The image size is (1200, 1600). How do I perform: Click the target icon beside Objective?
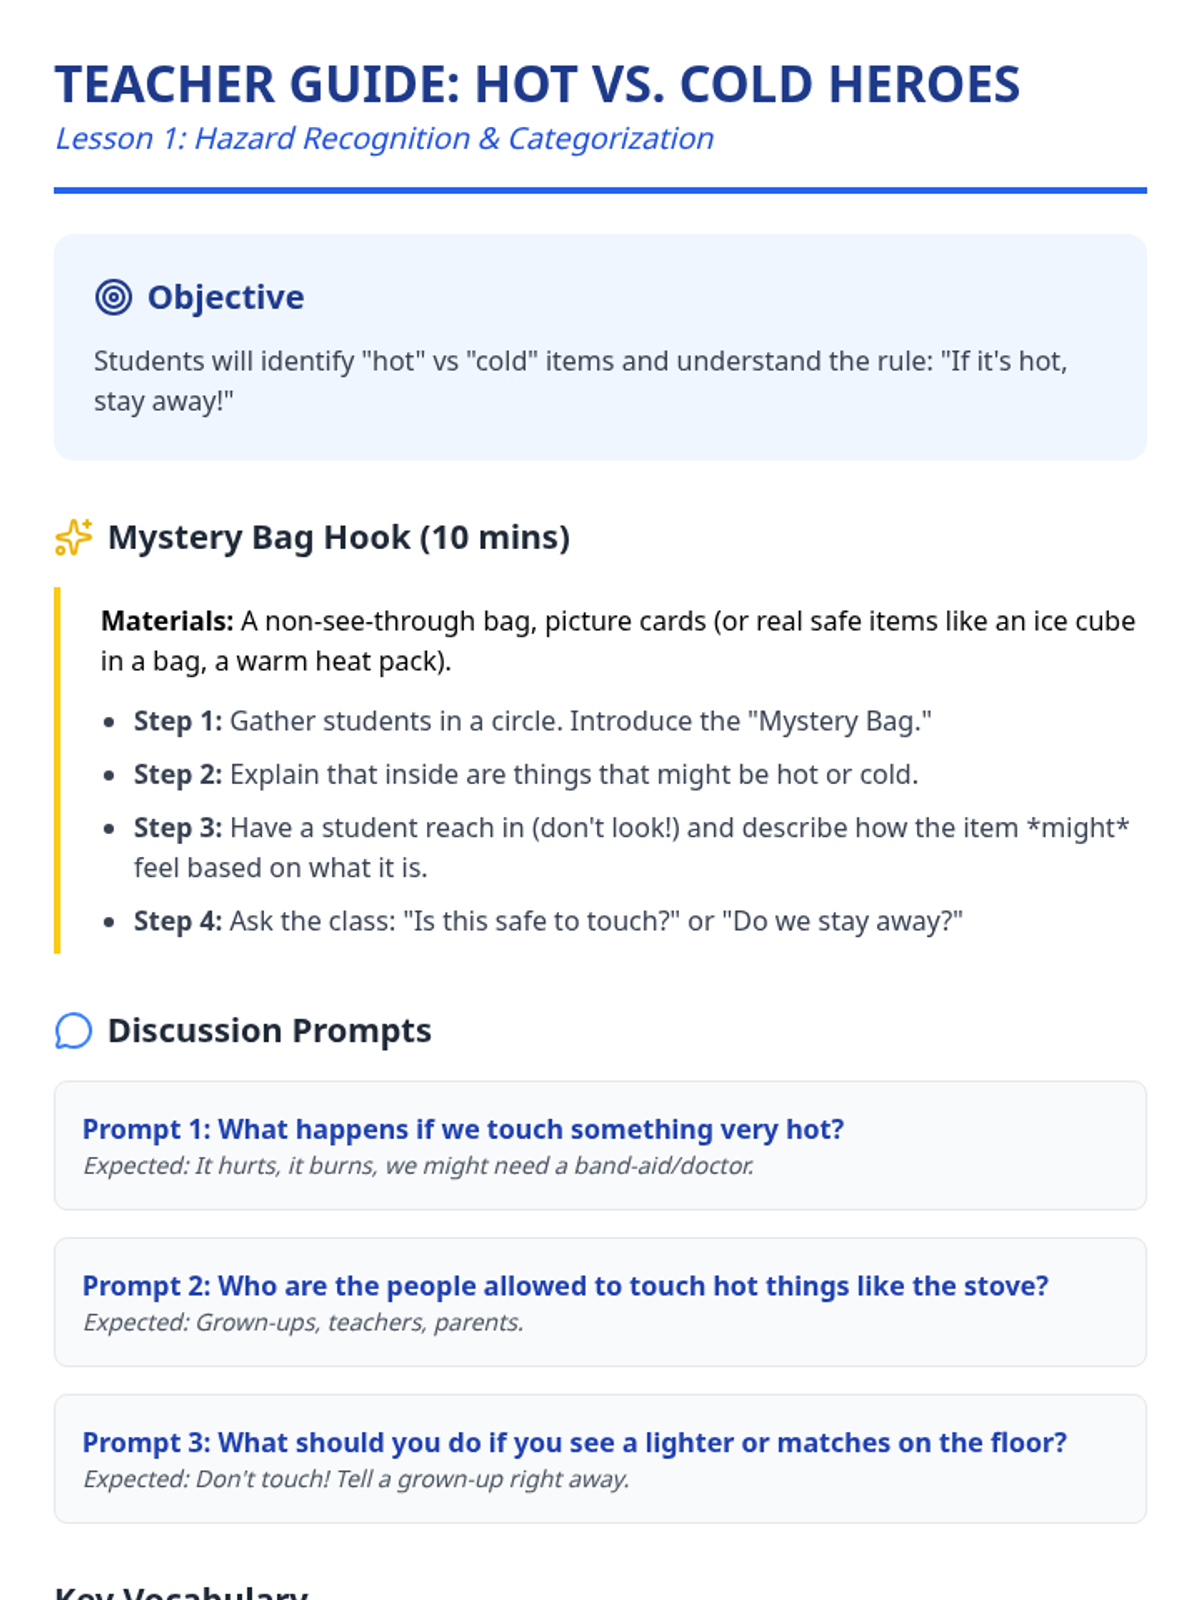(x=113, y=297)
